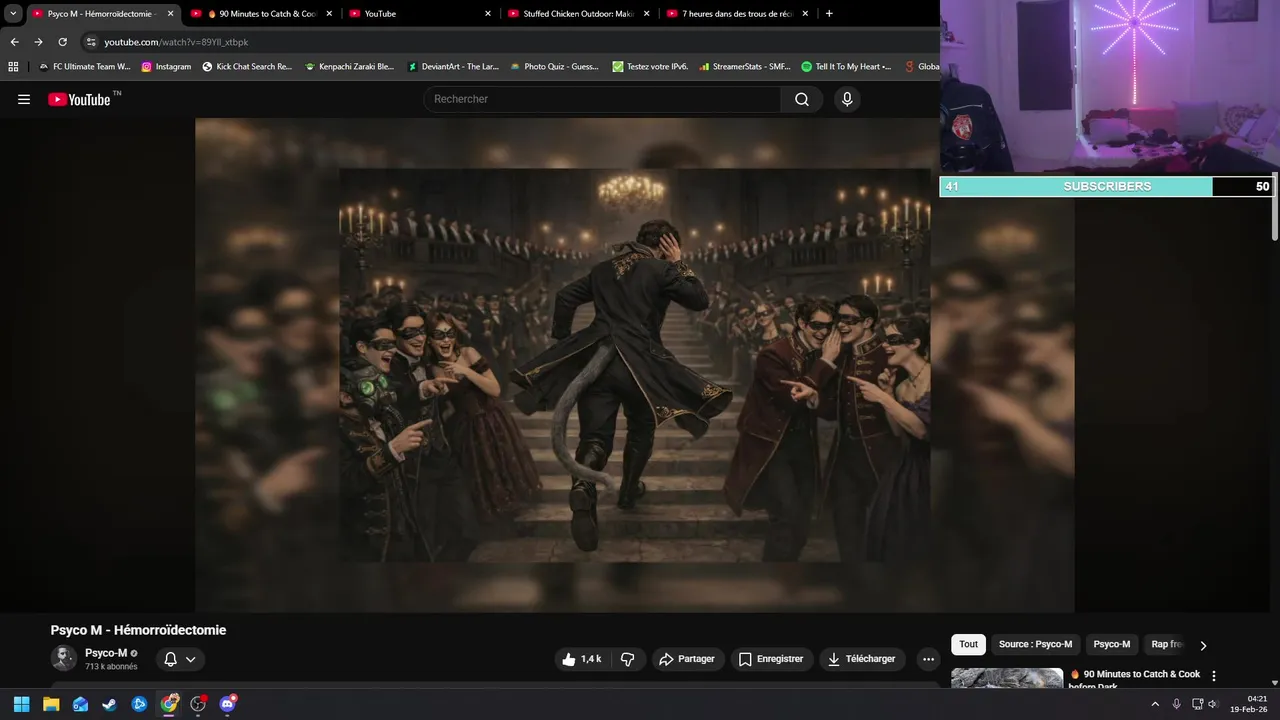This screenshot has height=720, width=1280.
Task: Open network status tray icon
Action: (1197, 704)
